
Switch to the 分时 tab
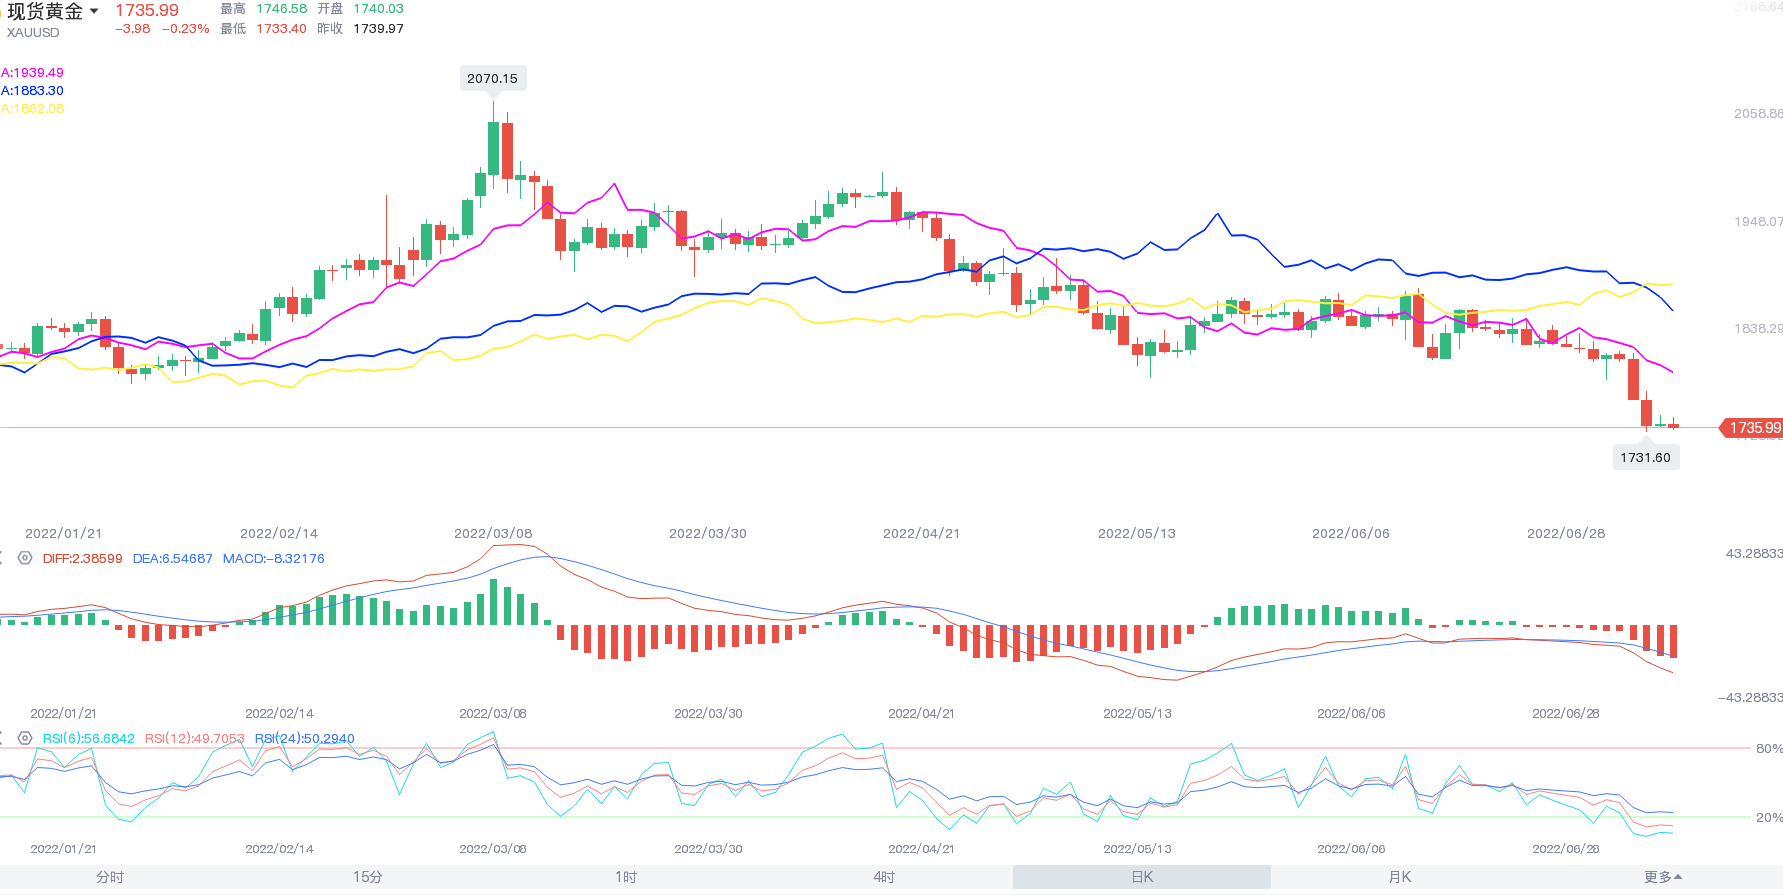tap(110, 877)
